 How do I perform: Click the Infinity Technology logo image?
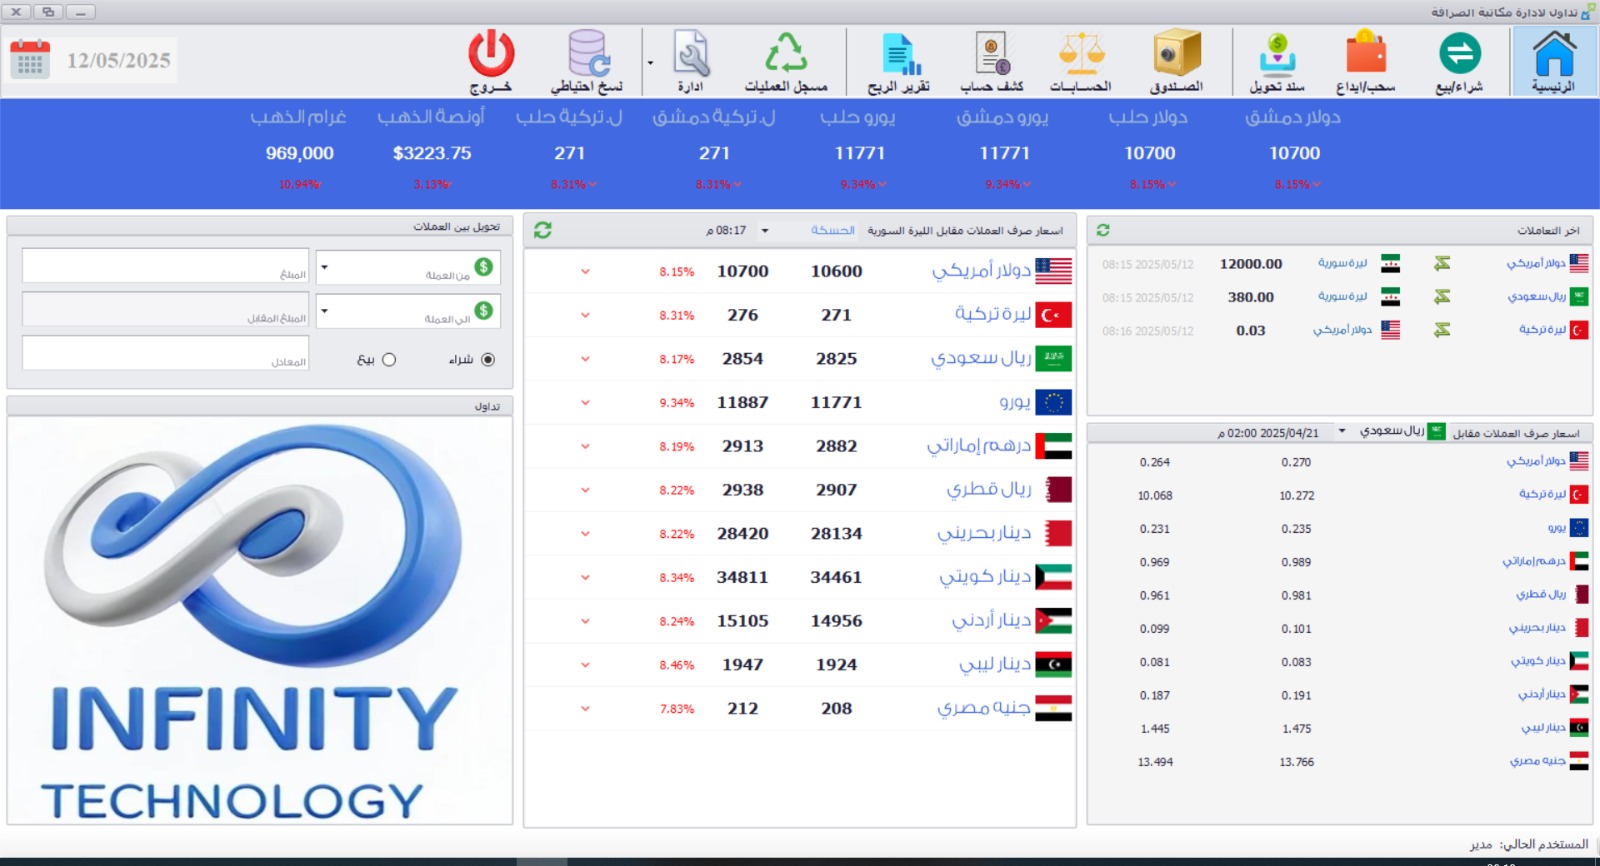click(x=259, y=620)
